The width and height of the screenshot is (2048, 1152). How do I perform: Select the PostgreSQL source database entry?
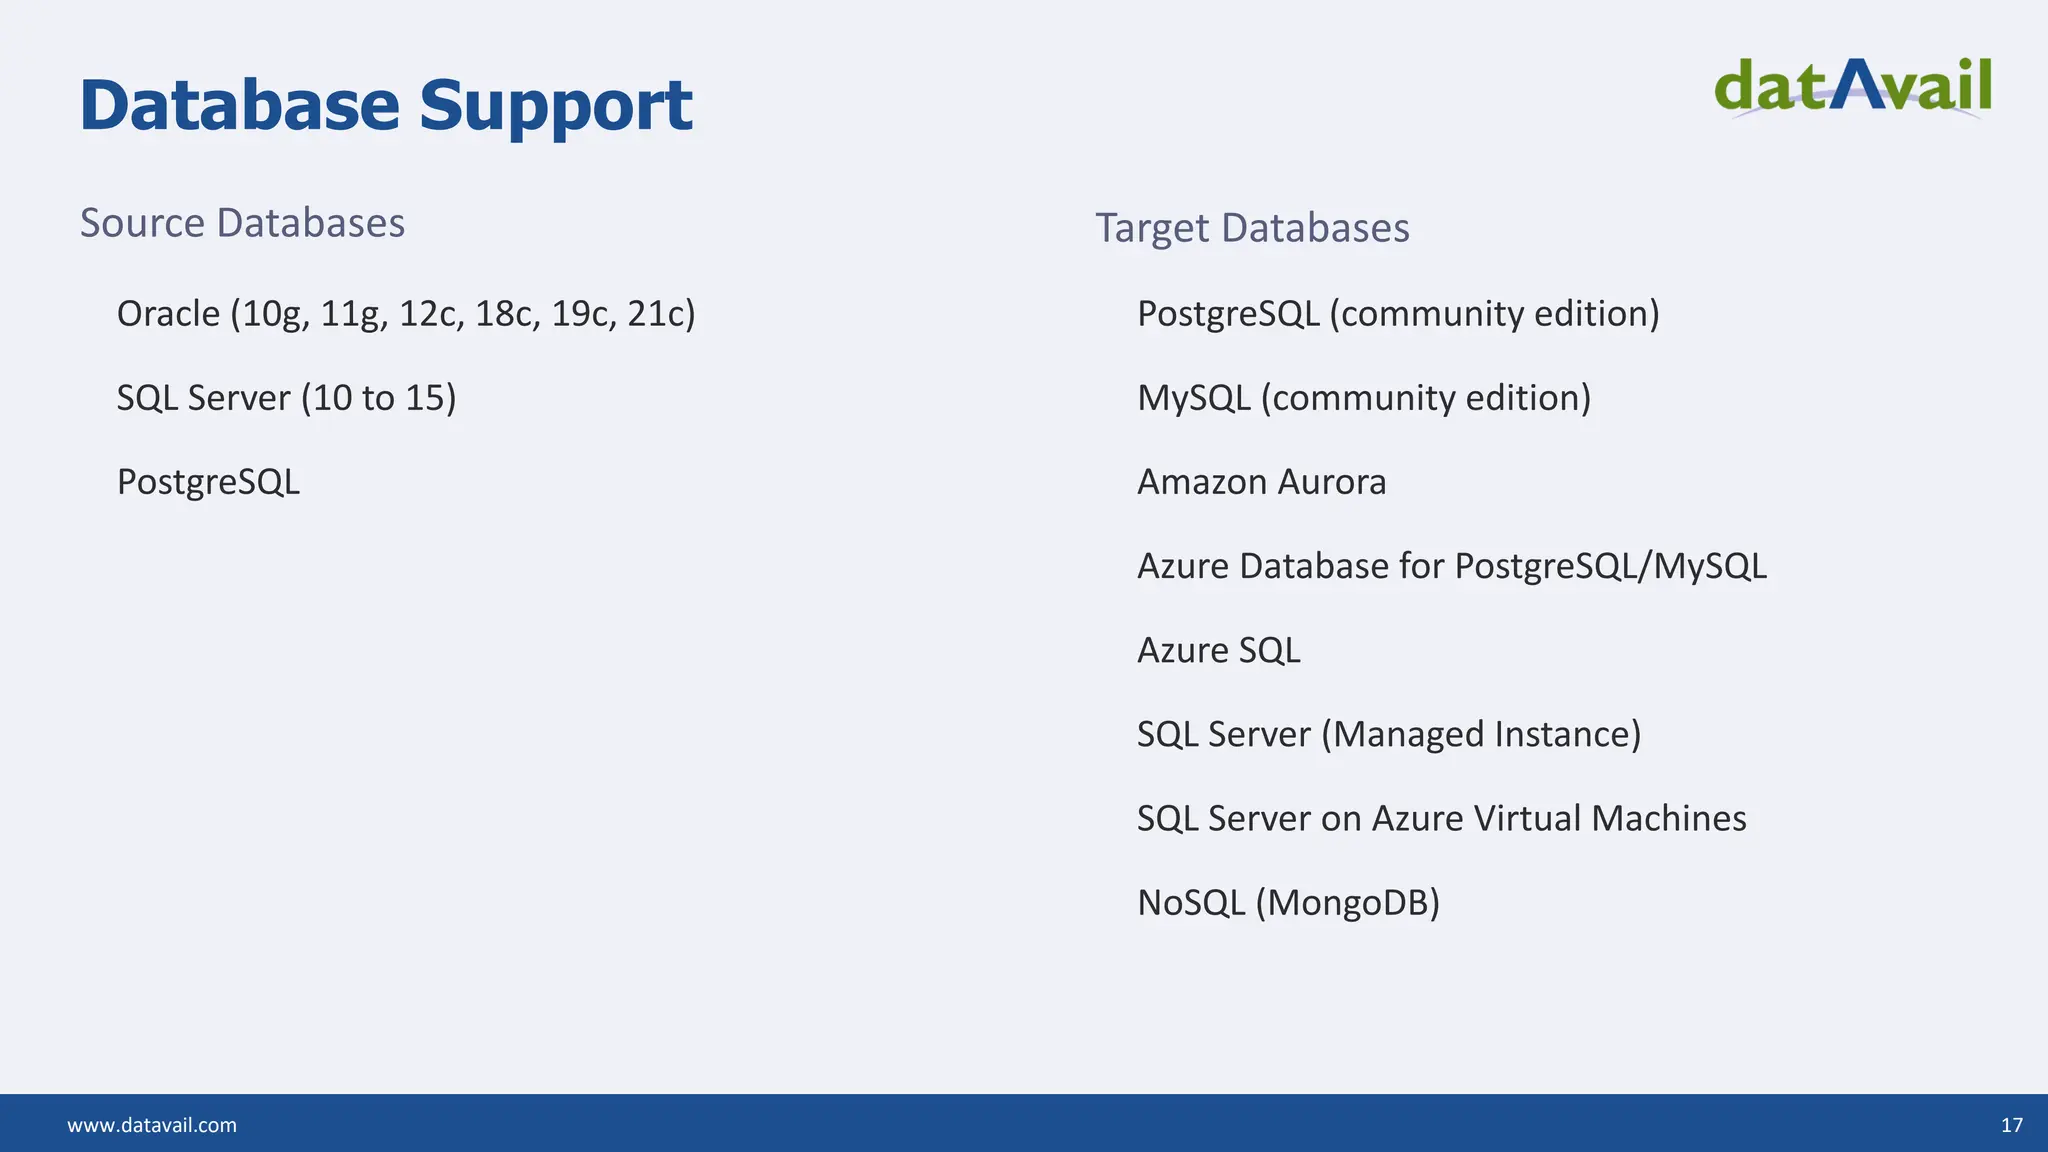click(208, 482)
